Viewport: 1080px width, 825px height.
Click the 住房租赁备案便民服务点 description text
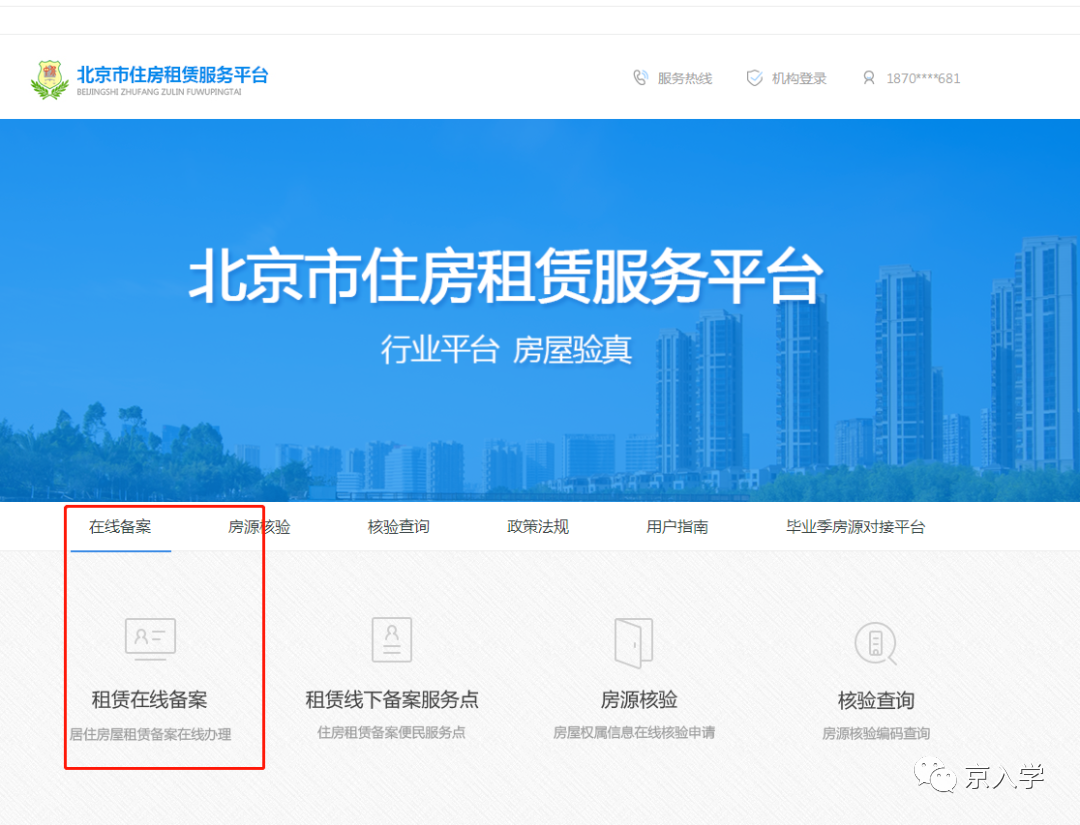click(391, 732)
